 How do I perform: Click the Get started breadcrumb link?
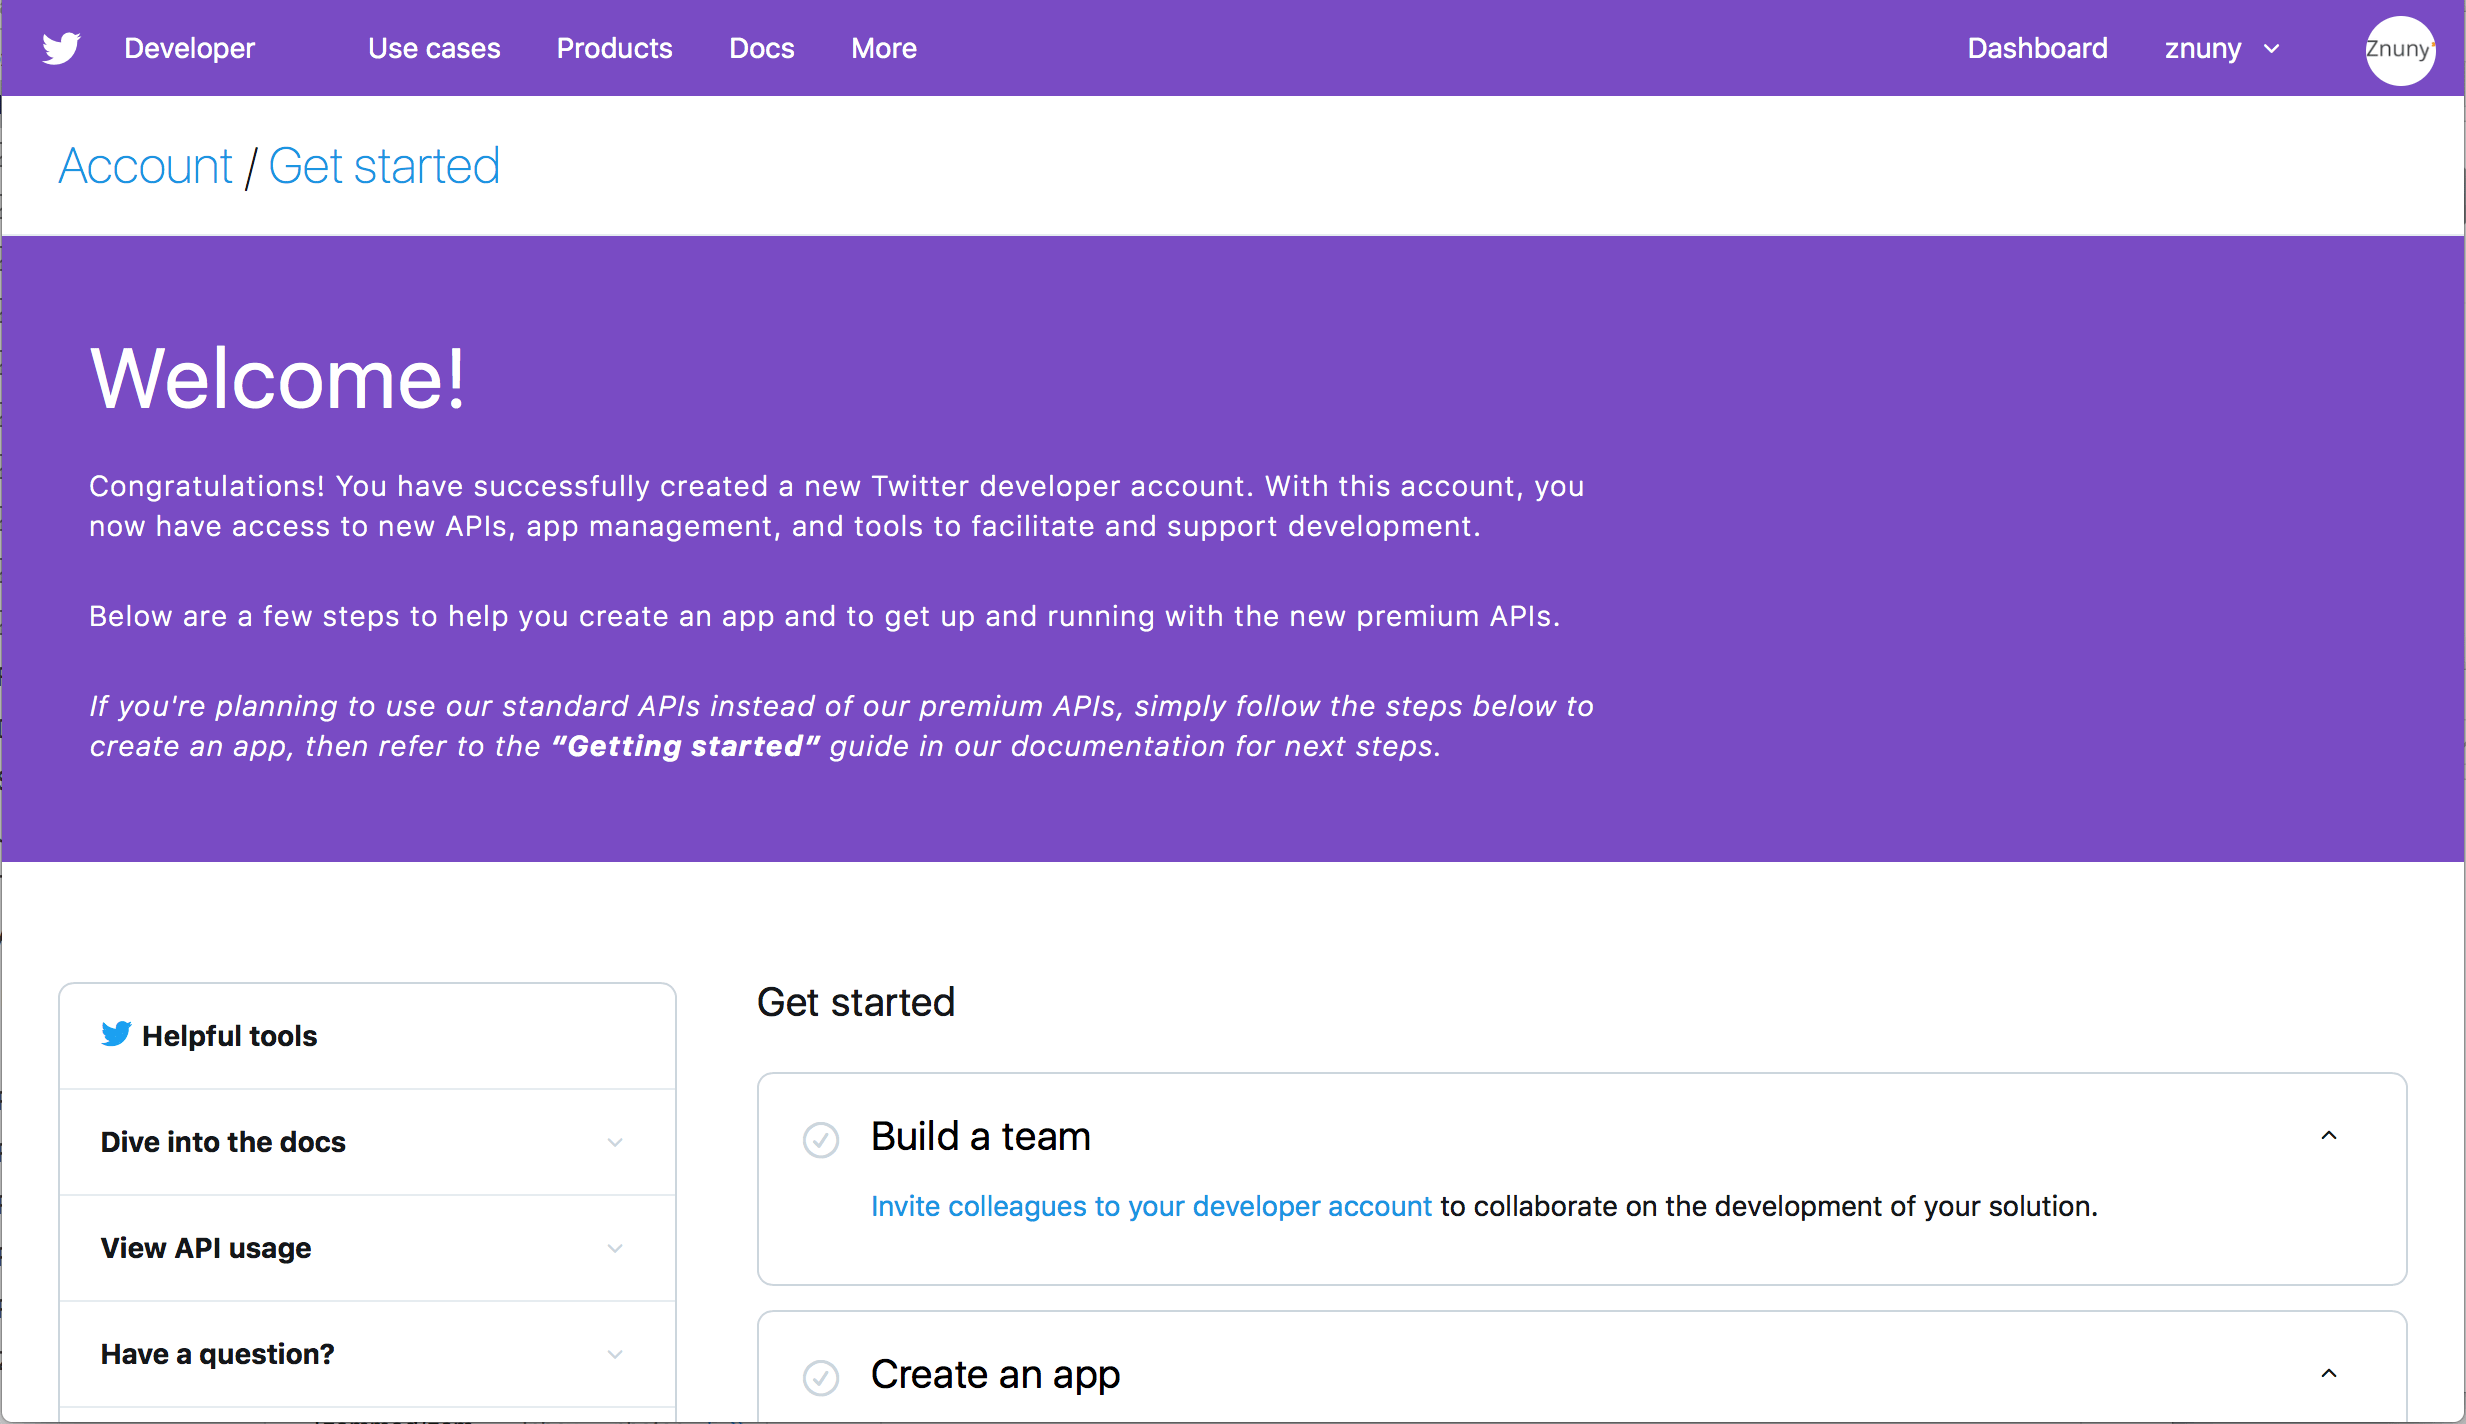tap(384, 165)
